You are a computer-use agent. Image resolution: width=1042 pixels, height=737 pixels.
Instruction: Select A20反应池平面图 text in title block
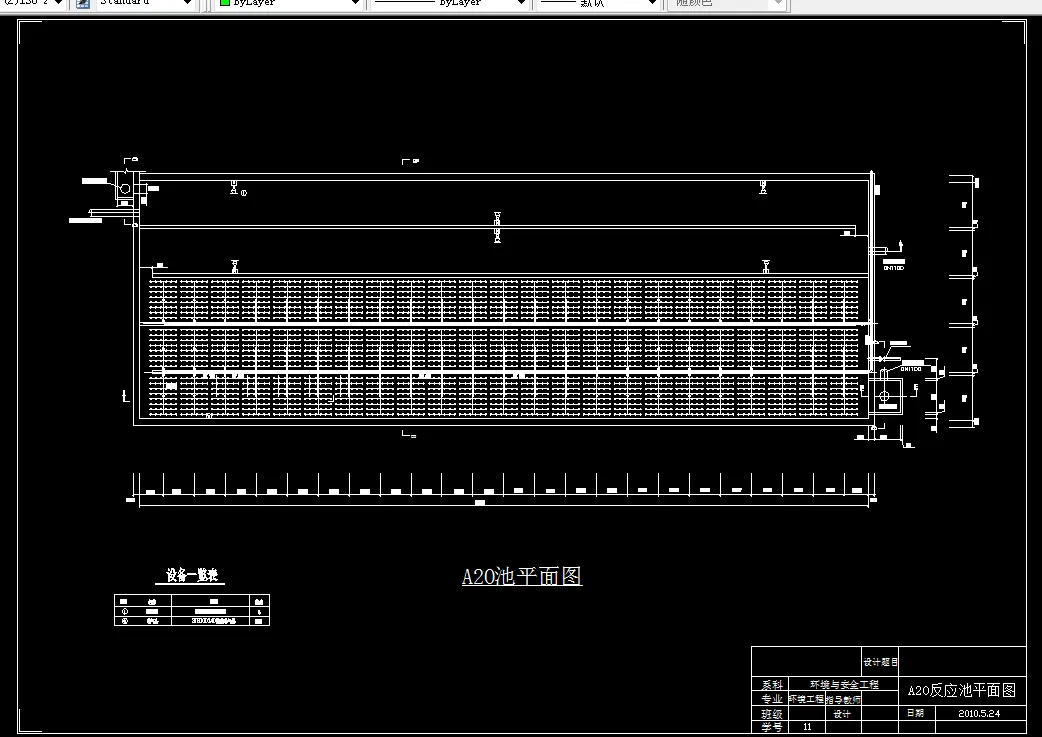961,691
